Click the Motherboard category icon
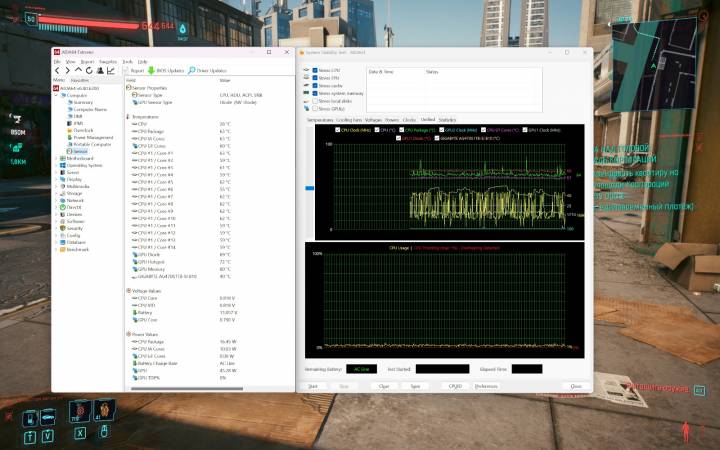The width and height of the screenshot is (720, 450). pos(63,158)
